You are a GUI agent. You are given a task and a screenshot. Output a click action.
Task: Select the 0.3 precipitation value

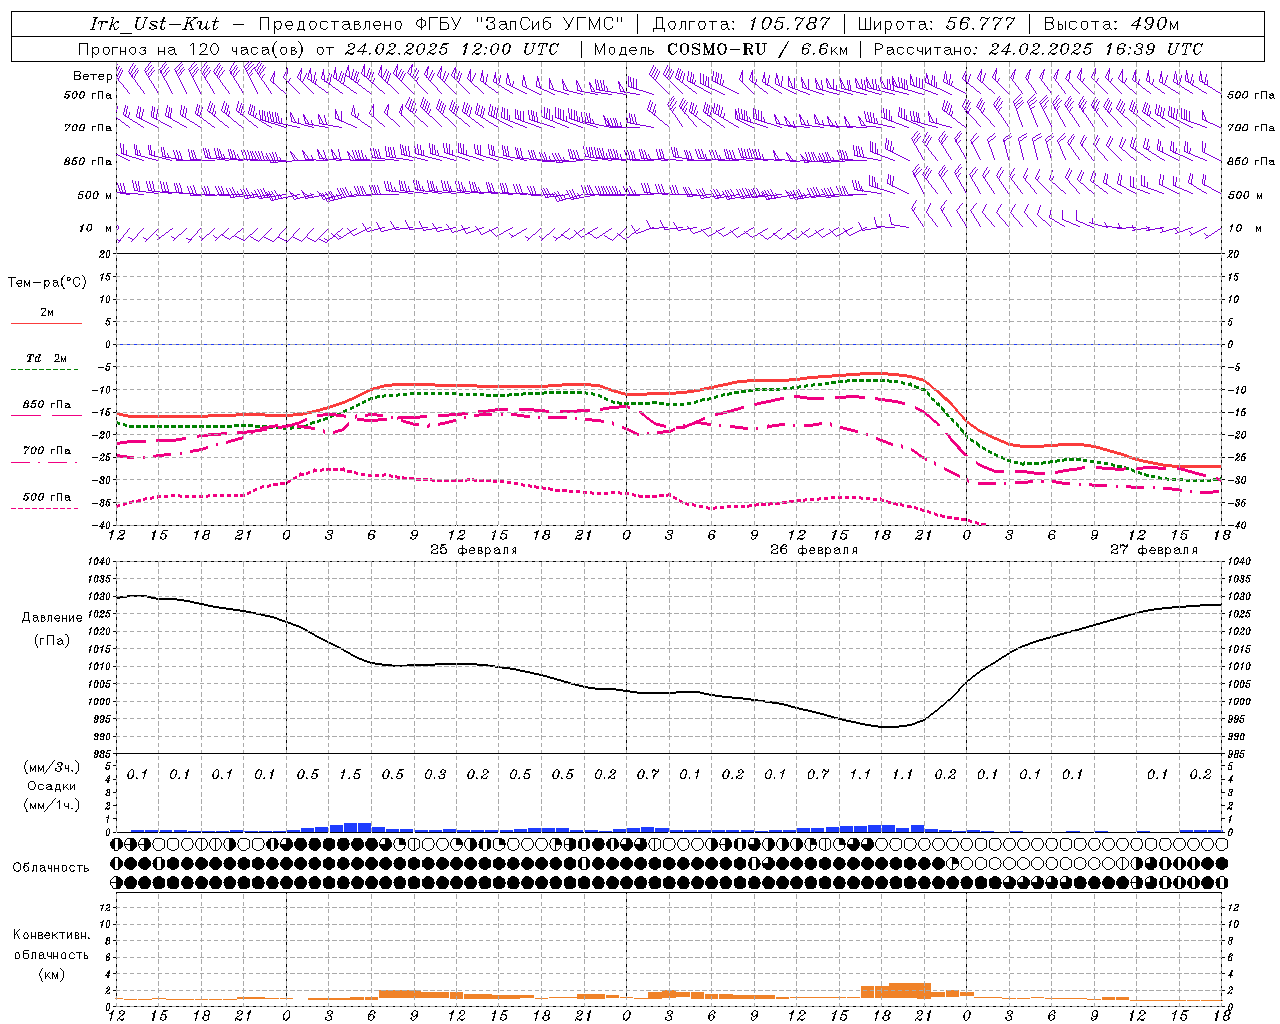coord(435,775)
